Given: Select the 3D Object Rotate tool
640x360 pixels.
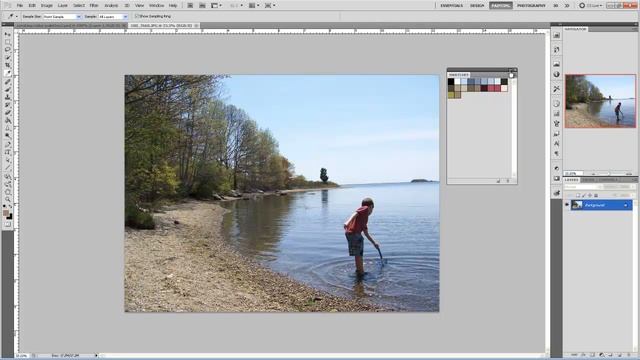Looking at the screenshot, I should (x=8, y=177).
